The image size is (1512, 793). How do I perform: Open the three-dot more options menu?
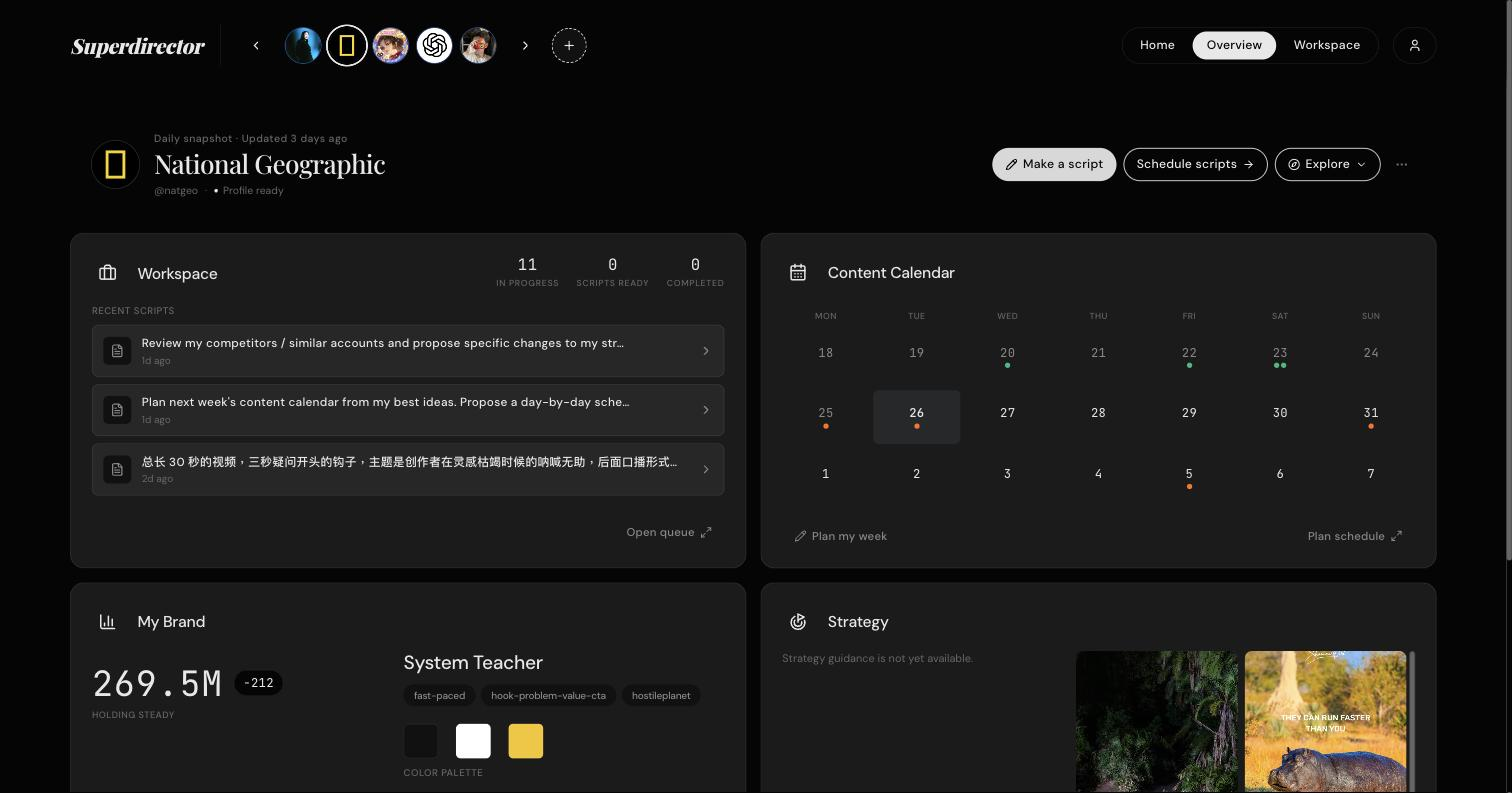(x=1402, y=164)
